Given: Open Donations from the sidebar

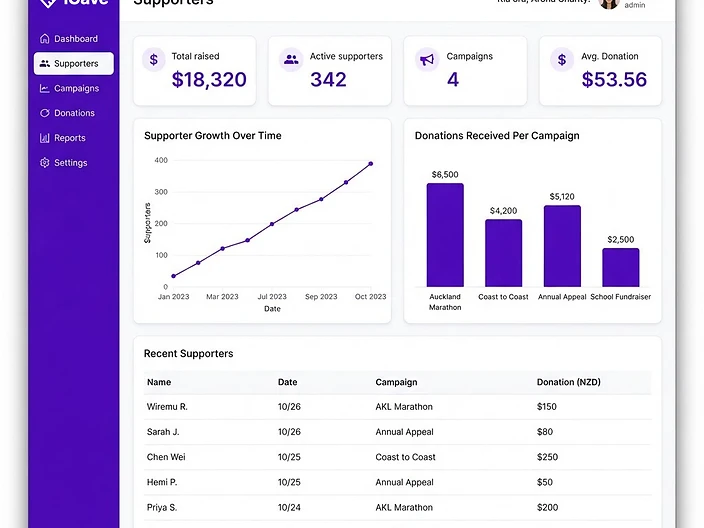Looking at the screenshot, I should (74, 113).
